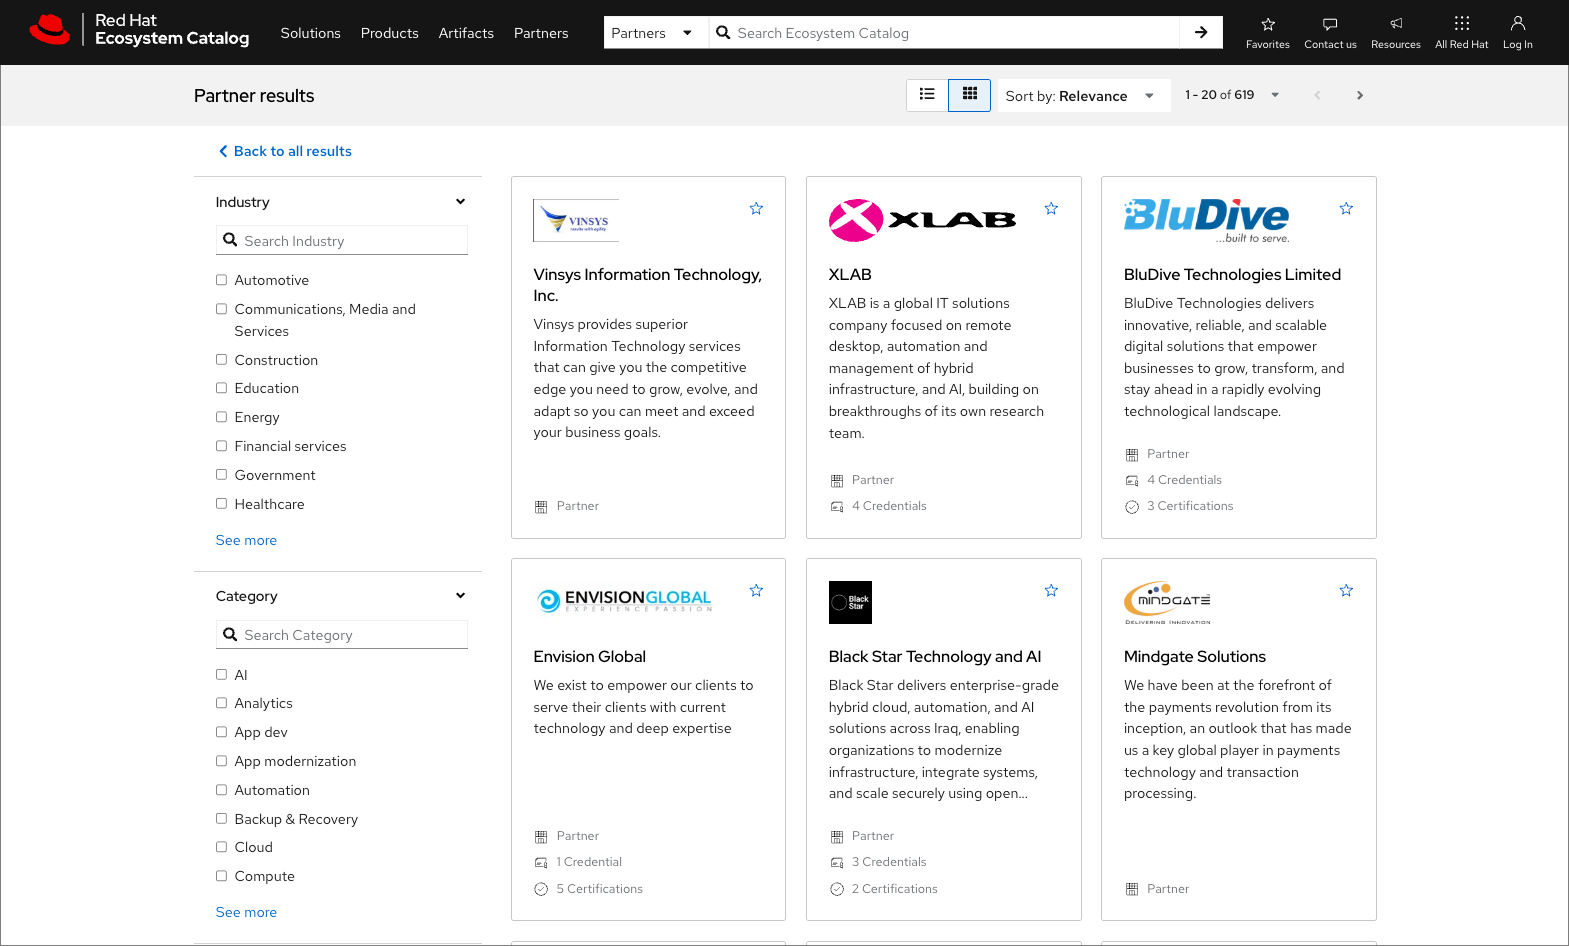Submit search with the arrow button

pyautogui.click(x=1201, y=32)
